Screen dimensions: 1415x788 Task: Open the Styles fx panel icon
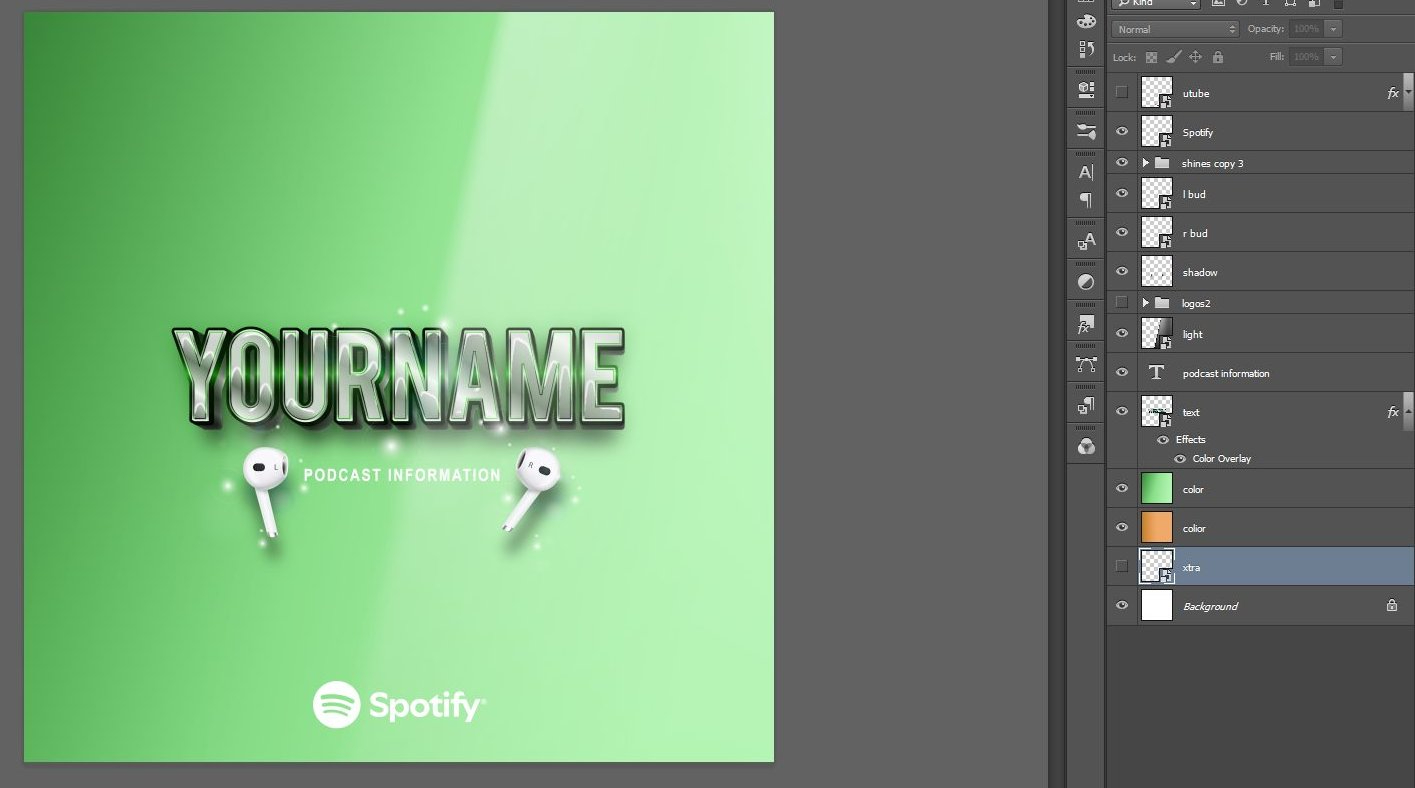[x=1086, y=325]
